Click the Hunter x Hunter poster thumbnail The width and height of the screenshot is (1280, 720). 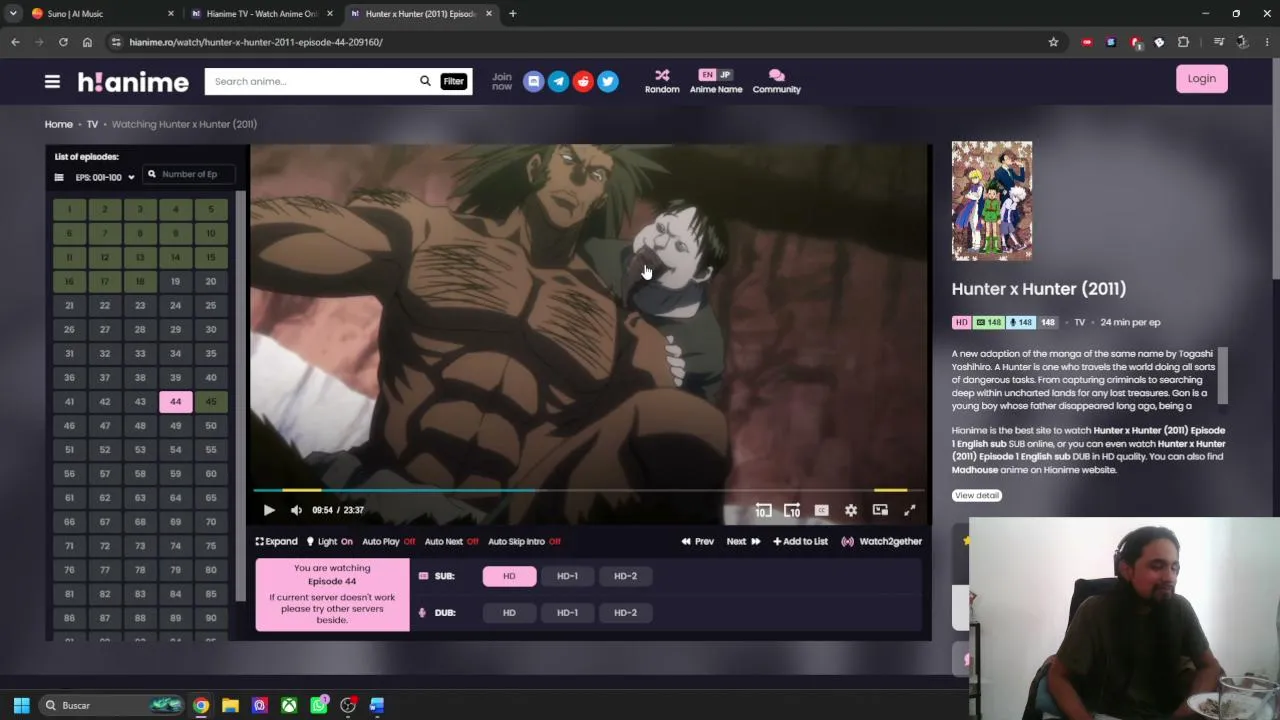point(992,201)
